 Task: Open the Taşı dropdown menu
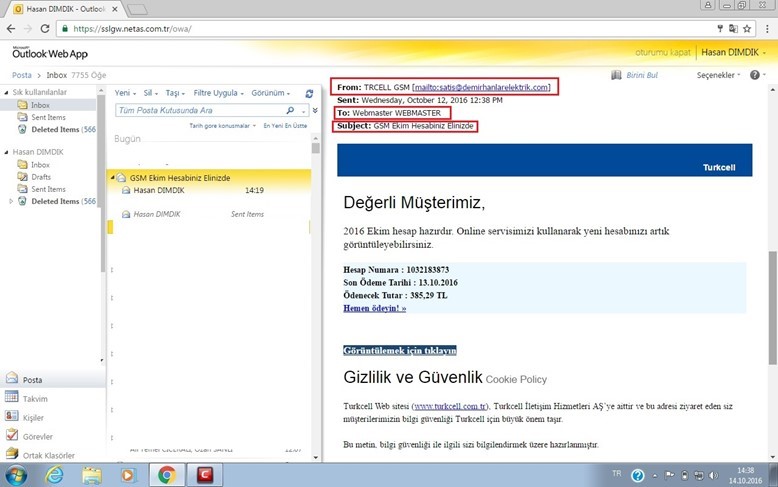pos(175,93)
